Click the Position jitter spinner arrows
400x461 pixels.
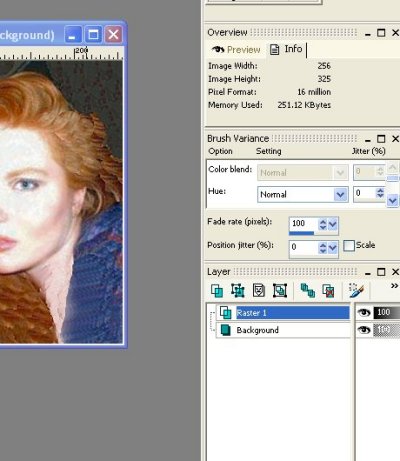(x=323, y=248)
